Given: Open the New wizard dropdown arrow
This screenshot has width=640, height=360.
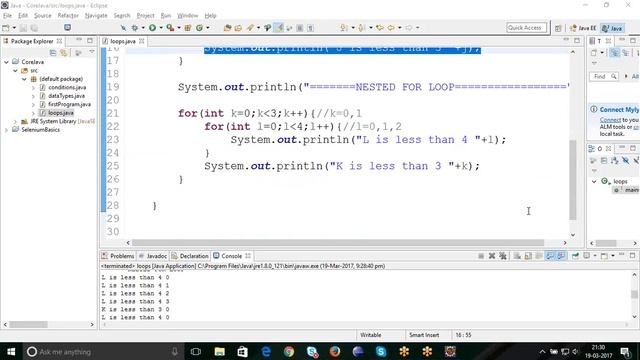Looking at the screenshot, I should [x=14, y=28].
